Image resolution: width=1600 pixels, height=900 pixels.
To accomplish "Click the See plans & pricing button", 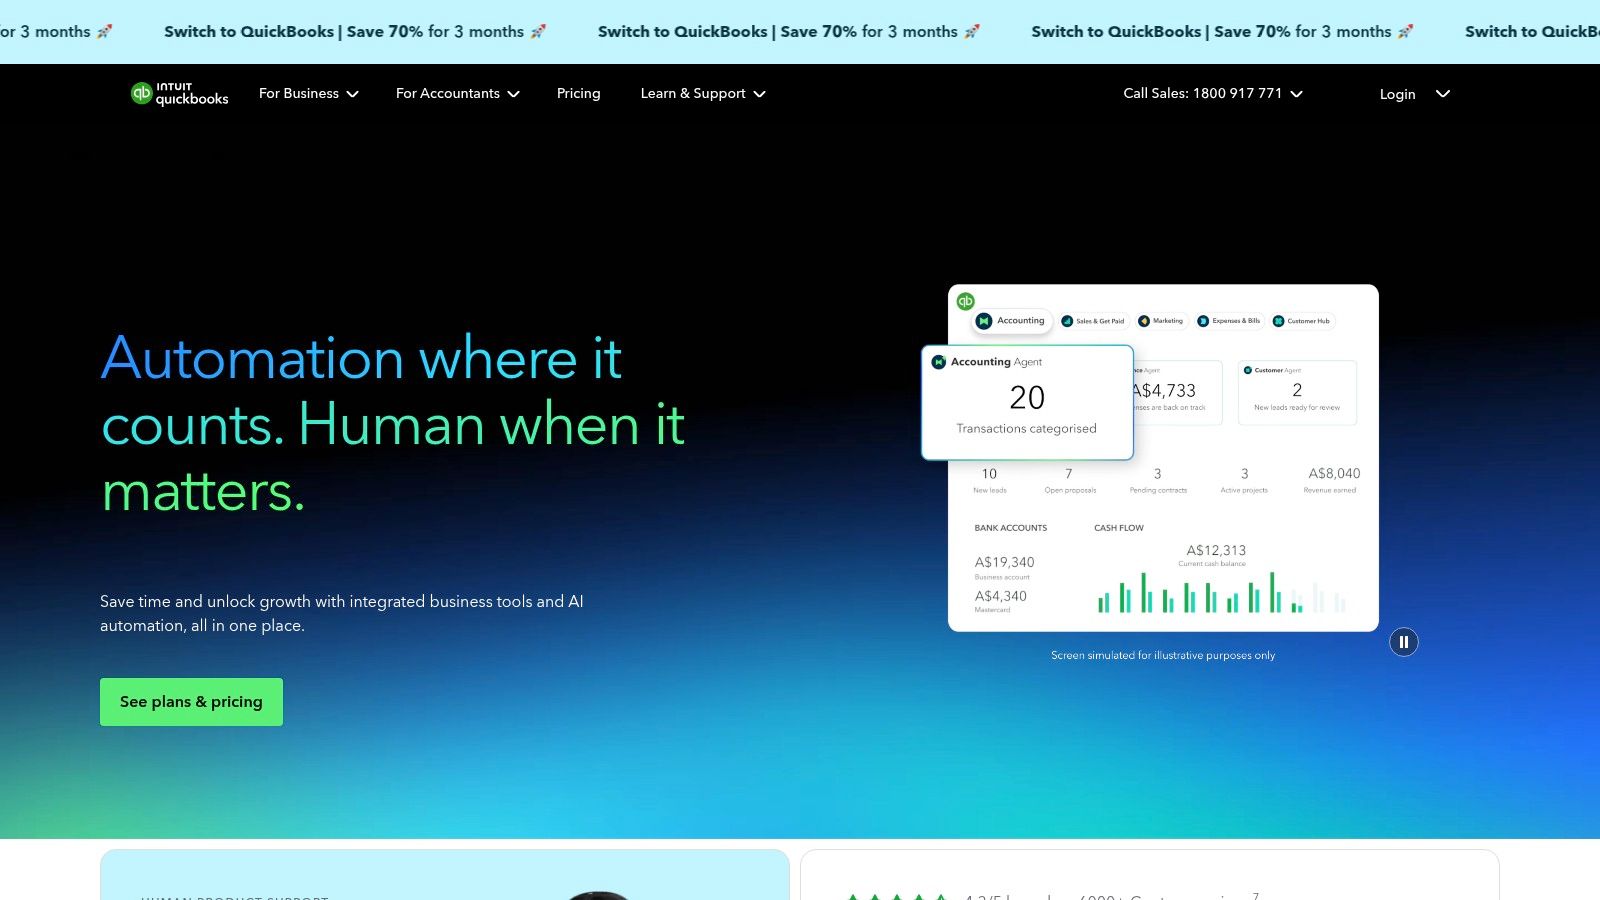I will [191, 701].
